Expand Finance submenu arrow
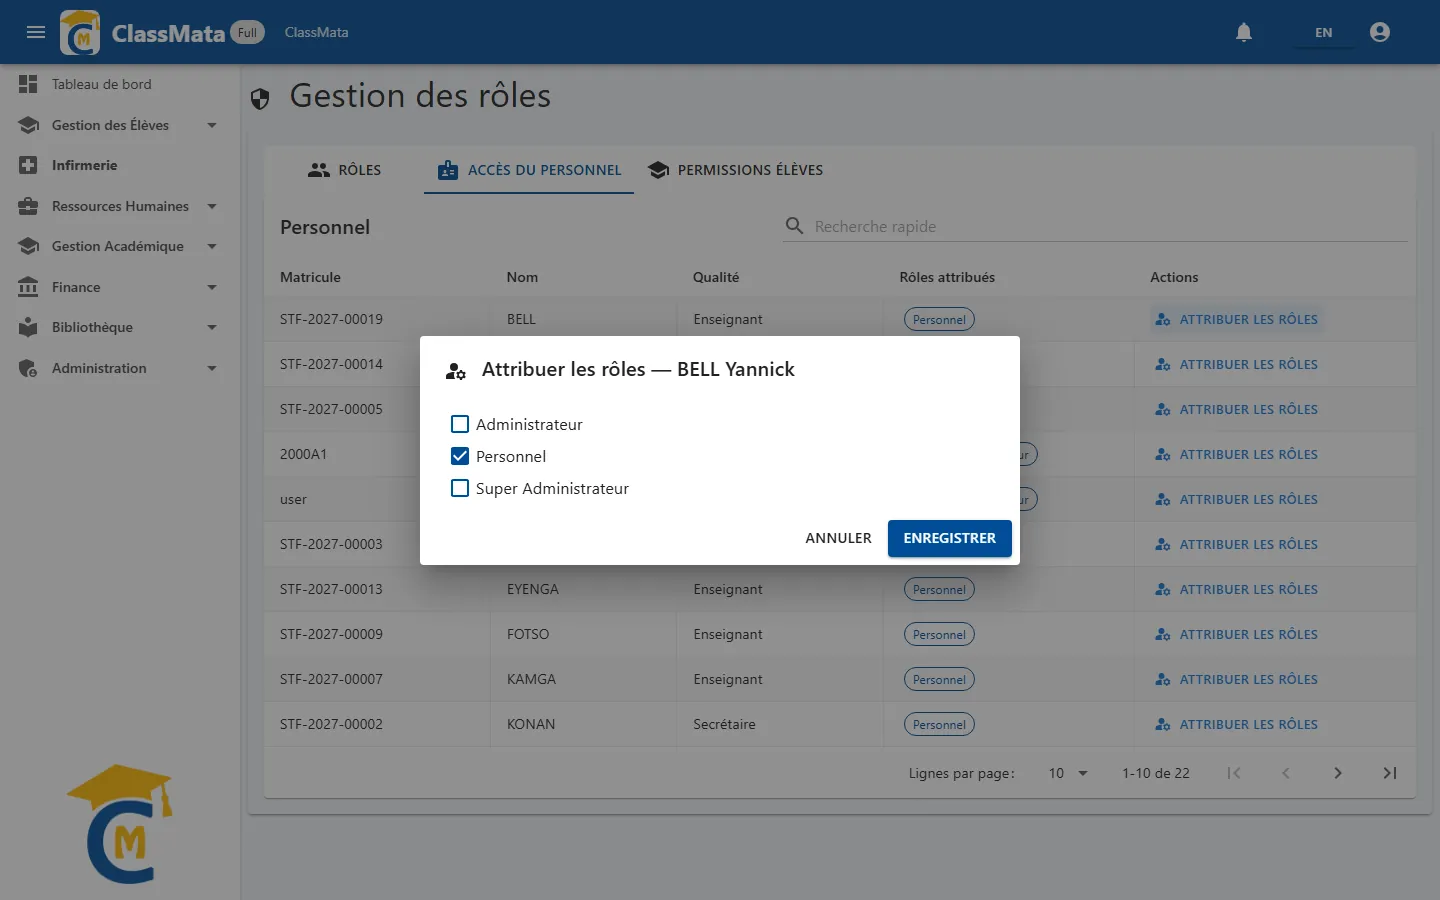The height and width of the screenshot is (900, 1440). point(212,287)
